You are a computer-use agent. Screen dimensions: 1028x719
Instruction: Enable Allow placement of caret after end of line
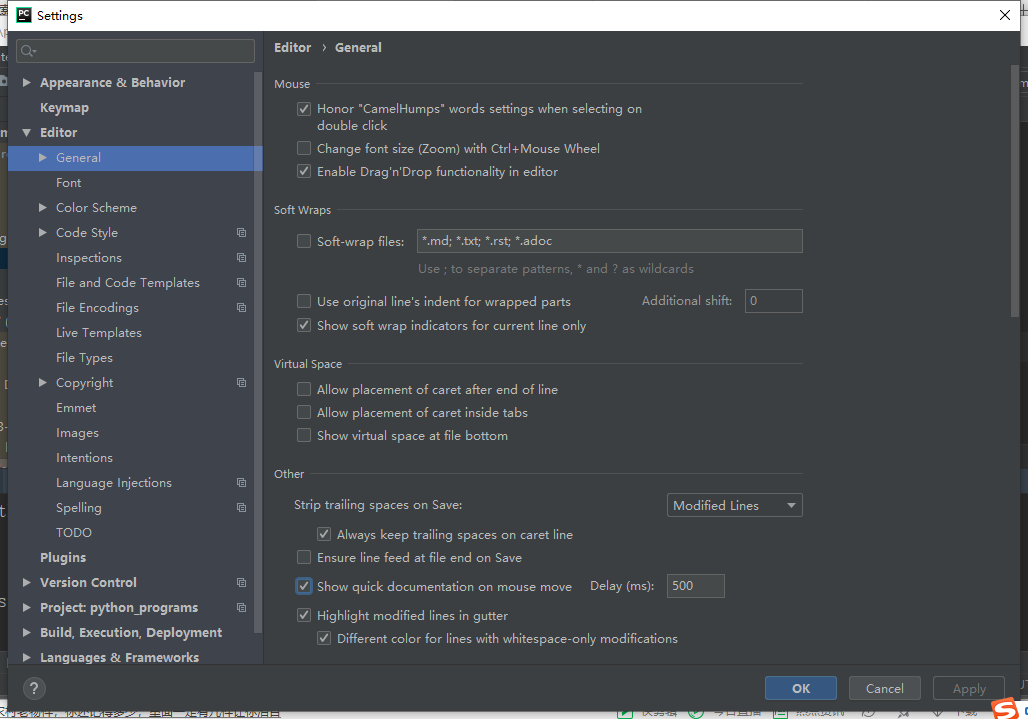[x=304, y=389]
